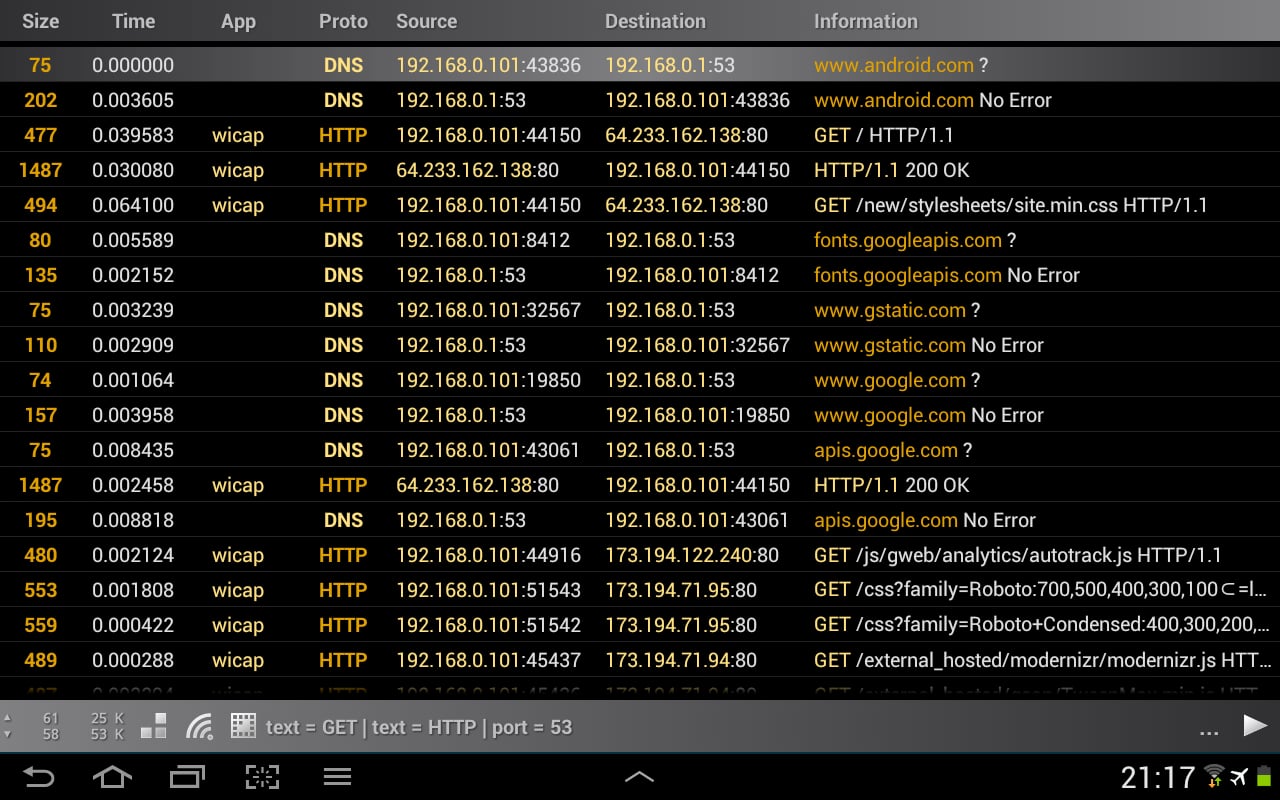Select the apis.google.com No Error row
Image resolution: width=1280 pixels, height=800 pixels.
click(640, 520)
